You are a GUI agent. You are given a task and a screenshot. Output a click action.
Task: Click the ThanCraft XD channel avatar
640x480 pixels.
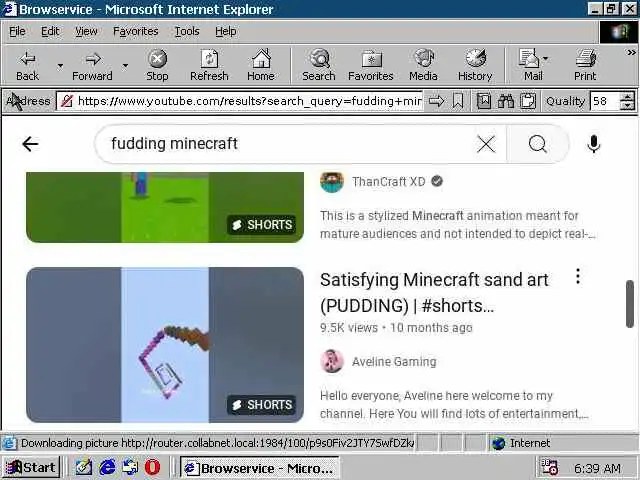pyautogui.click(x=332, y=182)
